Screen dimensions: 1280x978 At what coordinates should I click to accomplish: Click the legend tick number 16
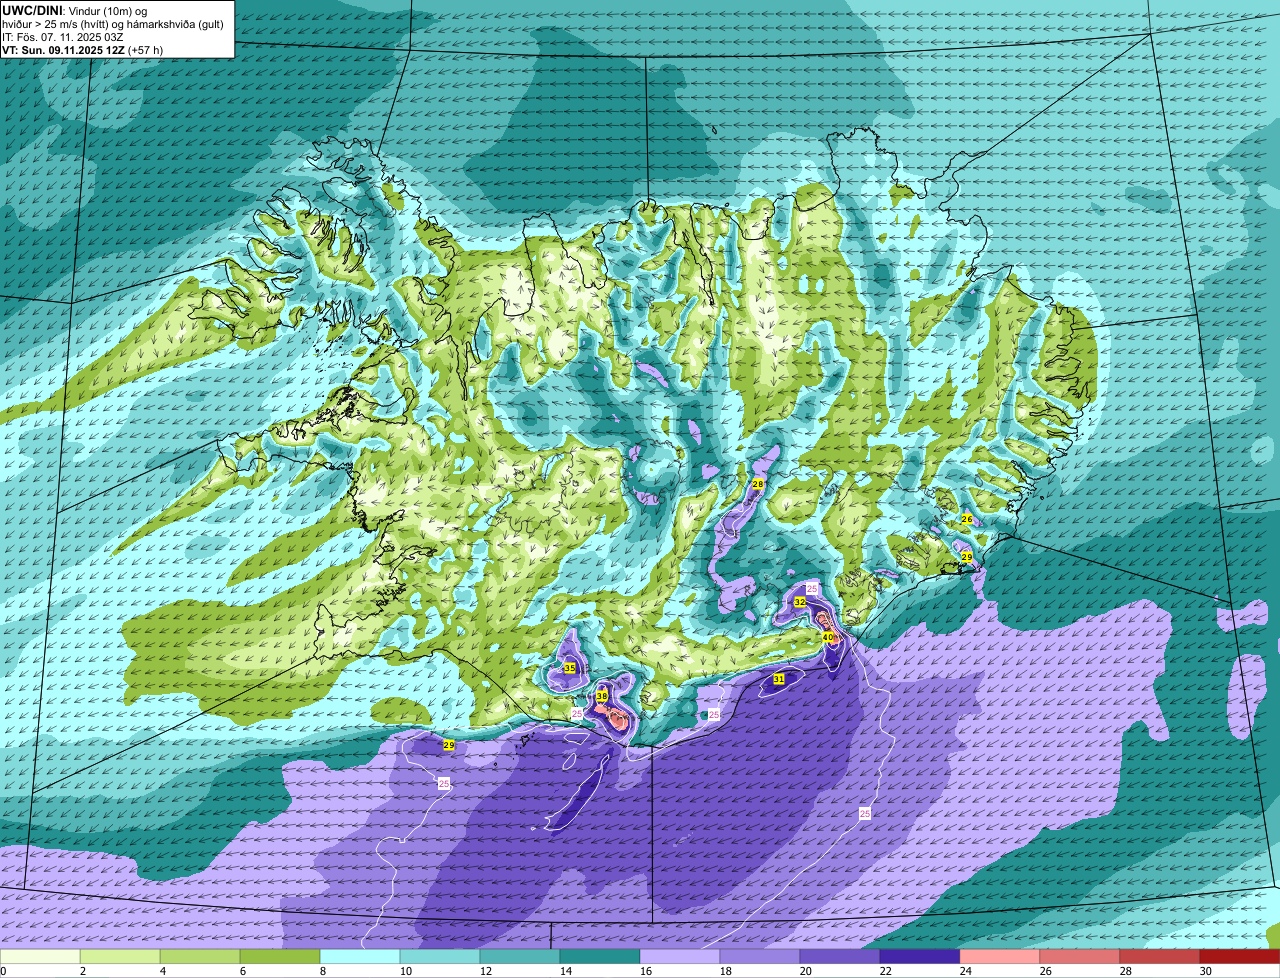tap(645, 971)
